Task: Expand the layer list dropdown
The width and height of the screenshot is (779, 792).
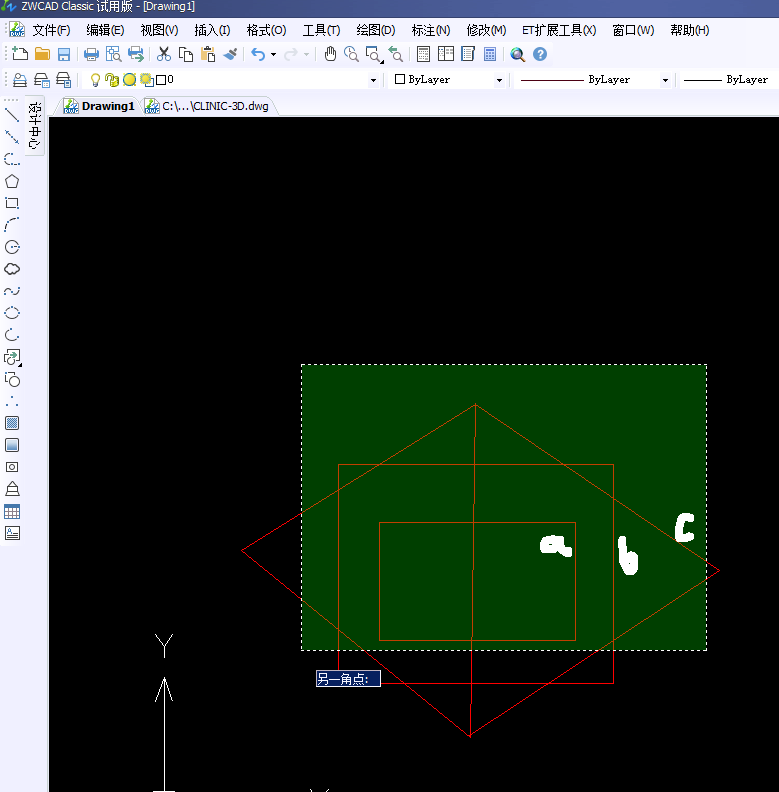Action: (373, 80)
